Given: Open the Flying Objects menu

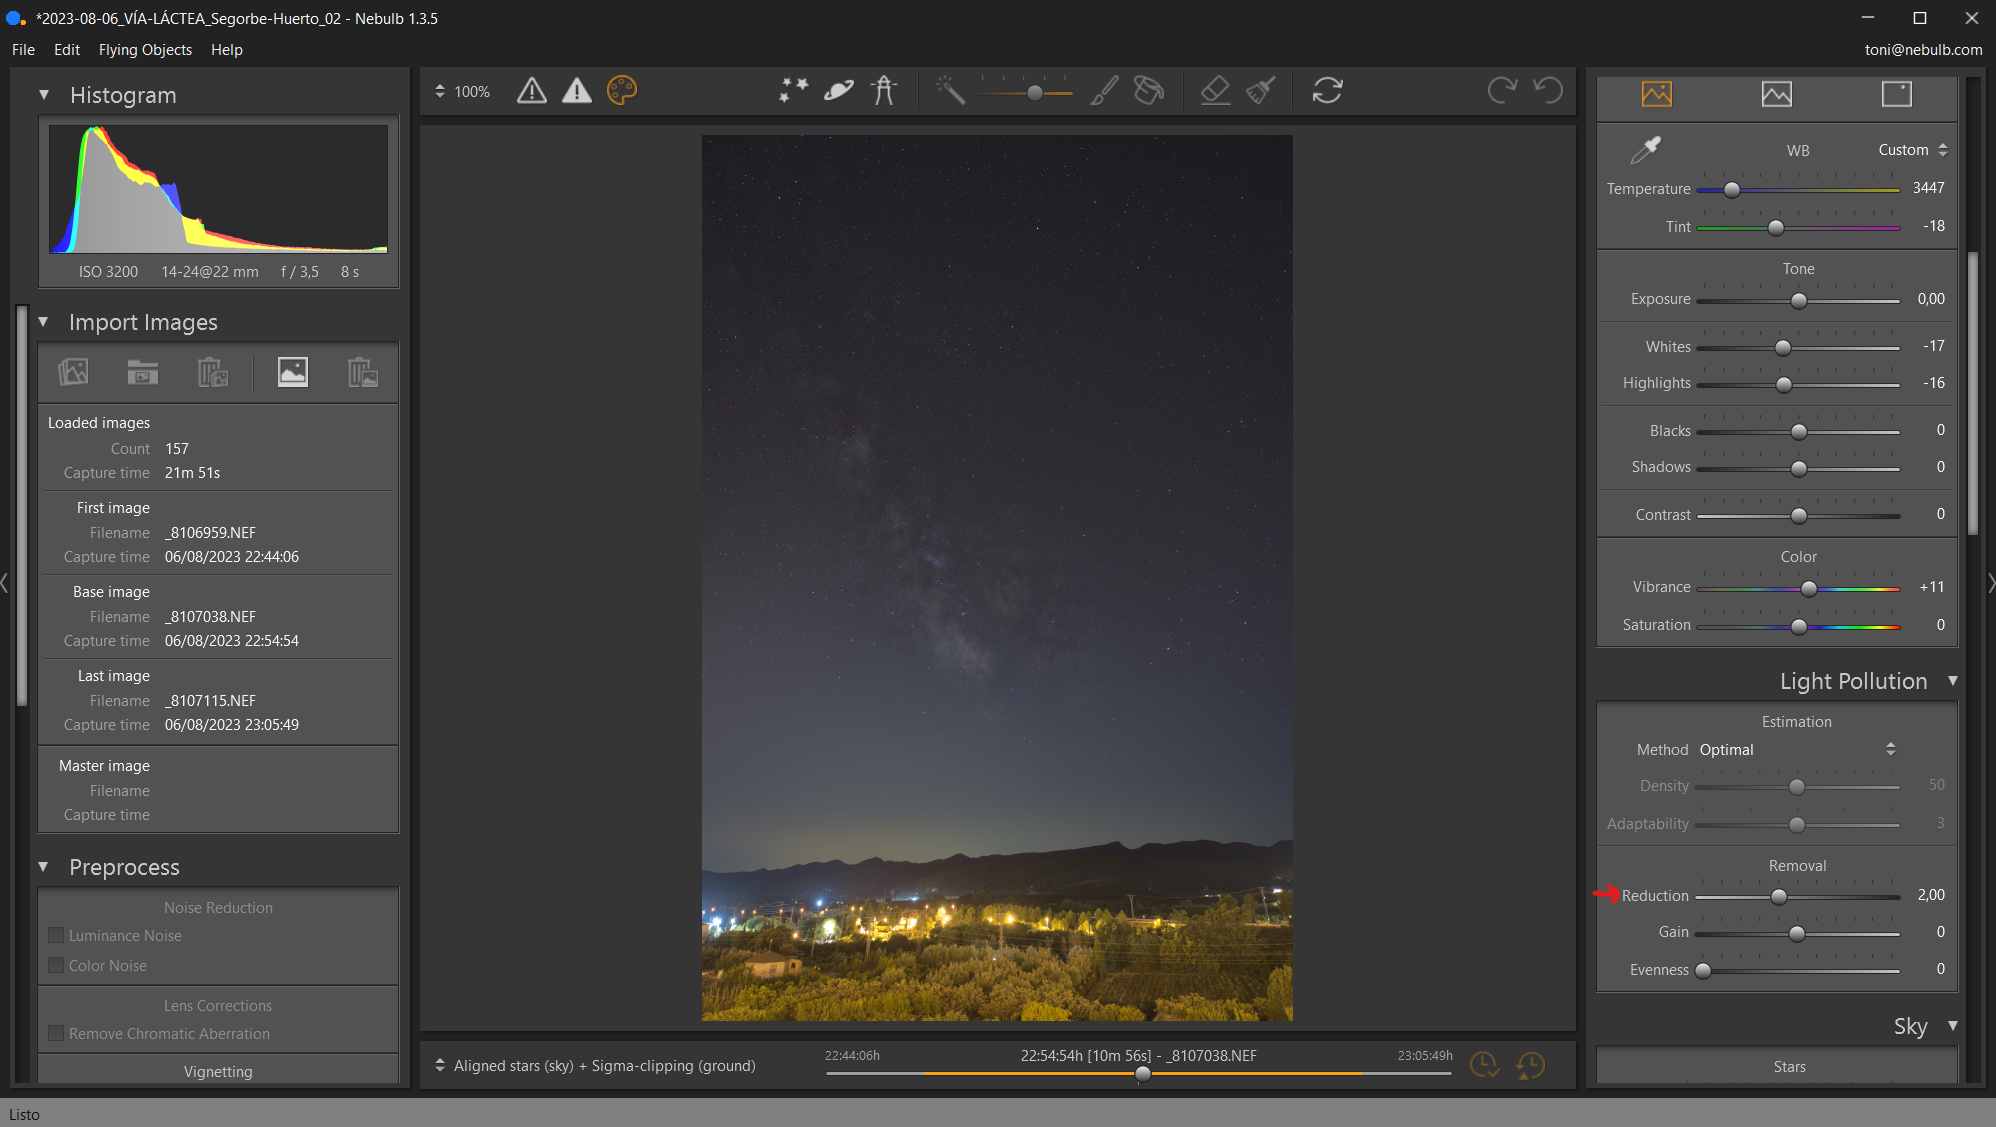Looking at the screenshot, I should [145, 49].
